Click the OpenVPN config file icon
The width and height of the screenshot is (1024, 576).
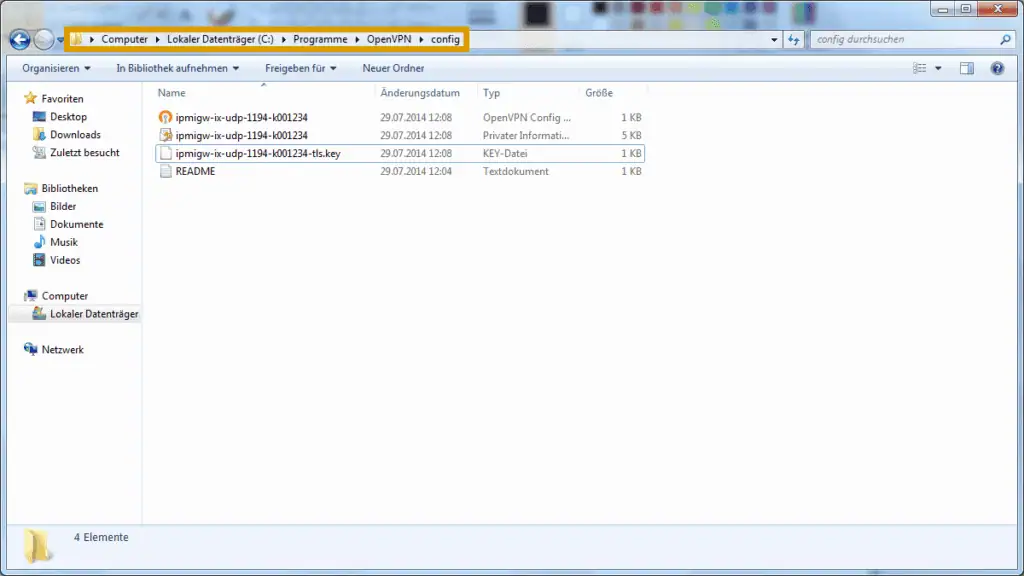pos(166,117)
